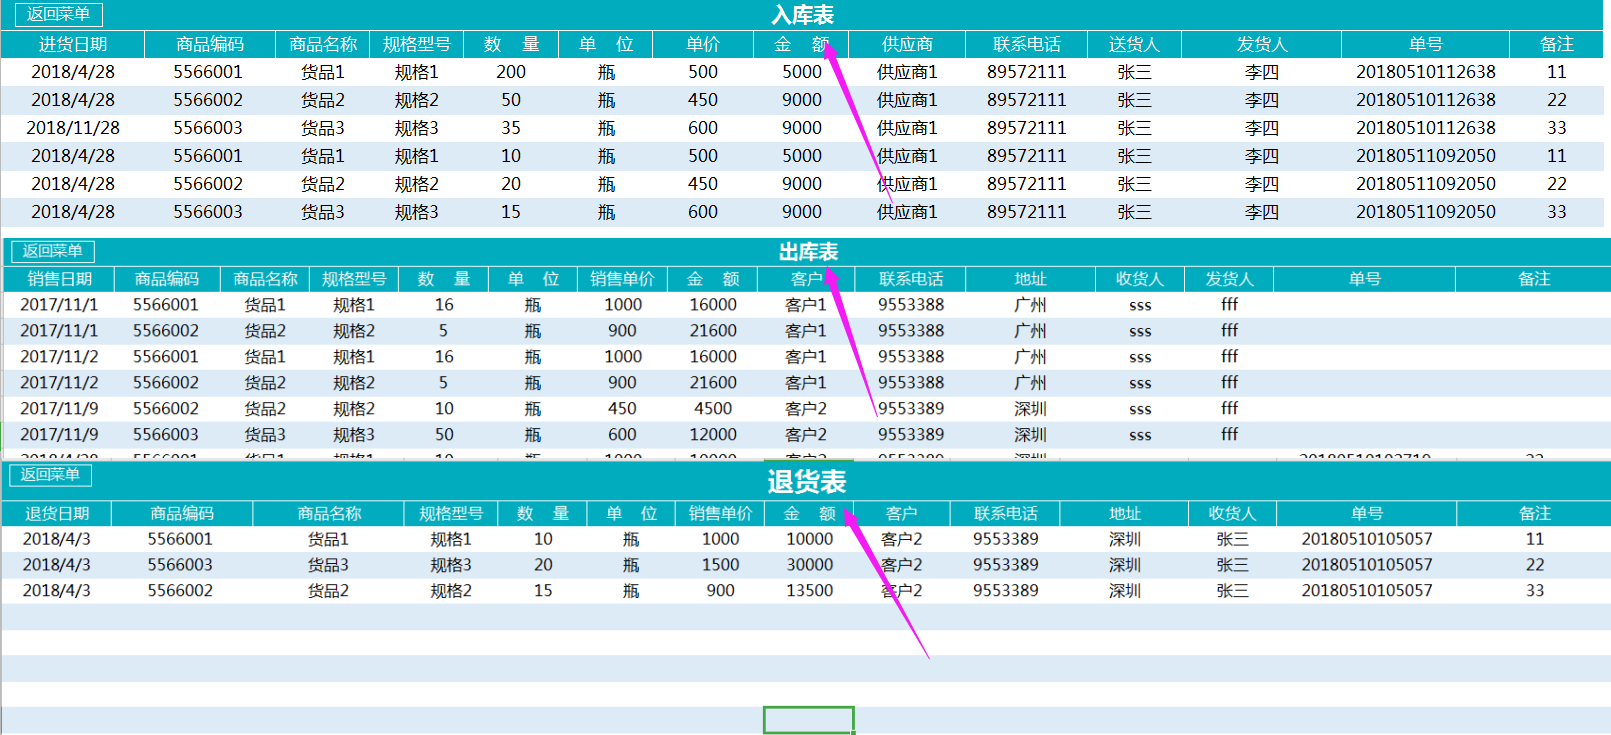Screen dimensions: 1611x735
Task: Click 联系电话 header in 入库表
Action: pos(1027,44)
